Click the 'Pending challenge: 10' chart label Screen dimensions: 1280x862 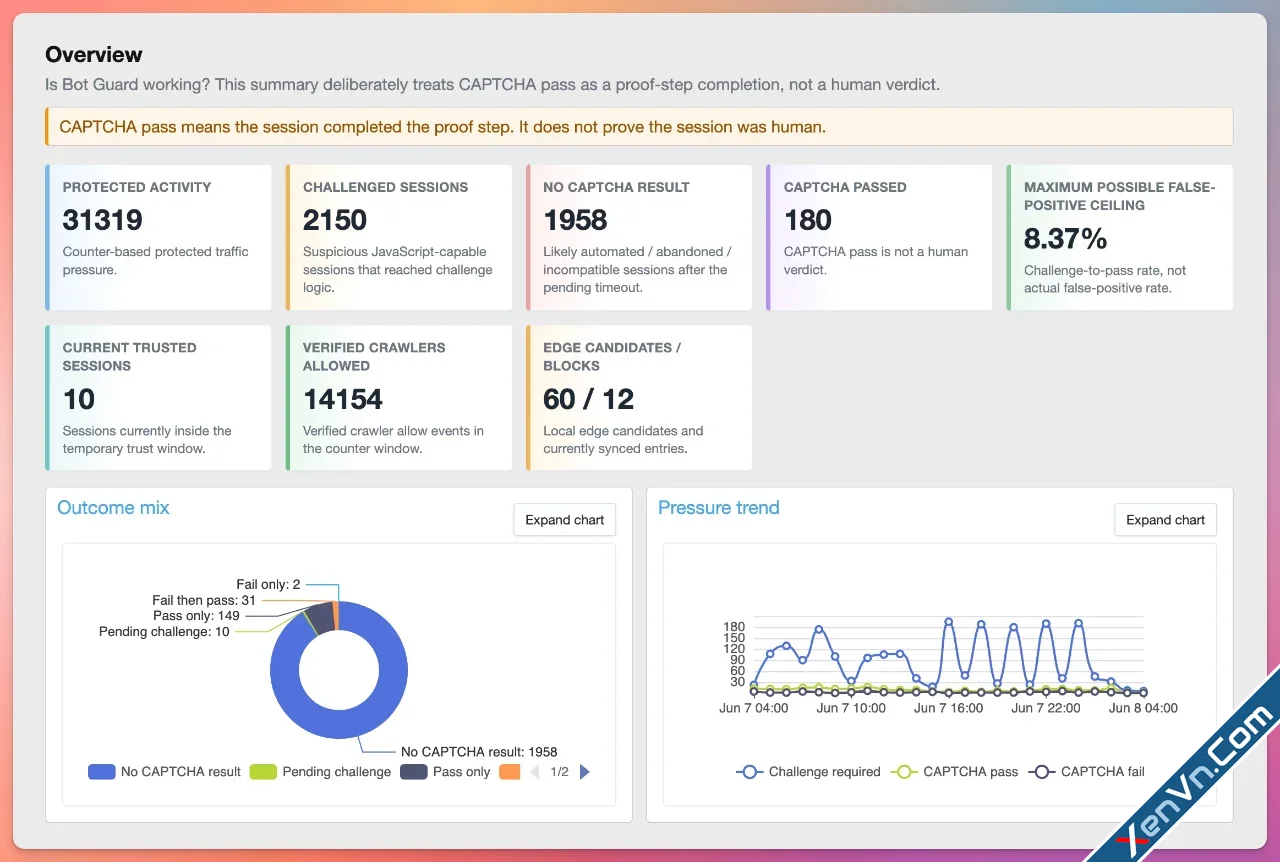click(164, 632)
